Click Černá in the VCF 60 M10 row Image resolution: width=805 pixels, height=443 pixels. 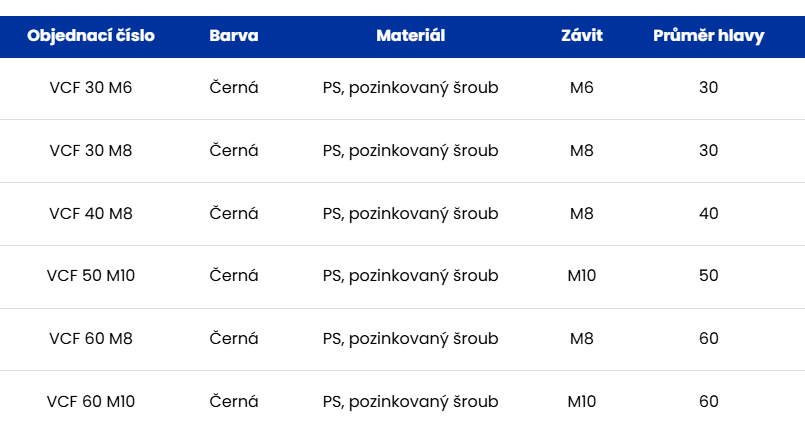[234, 402]
